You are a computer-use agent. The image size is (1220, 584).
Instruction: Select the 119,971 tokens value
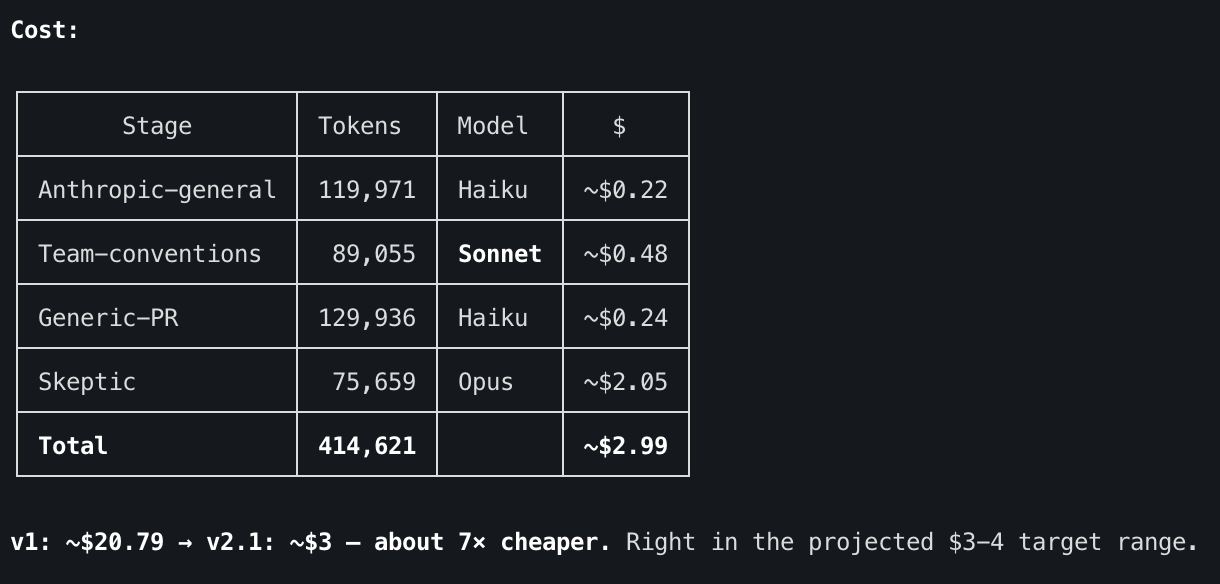pyautogui.click(x=367, y=190)
